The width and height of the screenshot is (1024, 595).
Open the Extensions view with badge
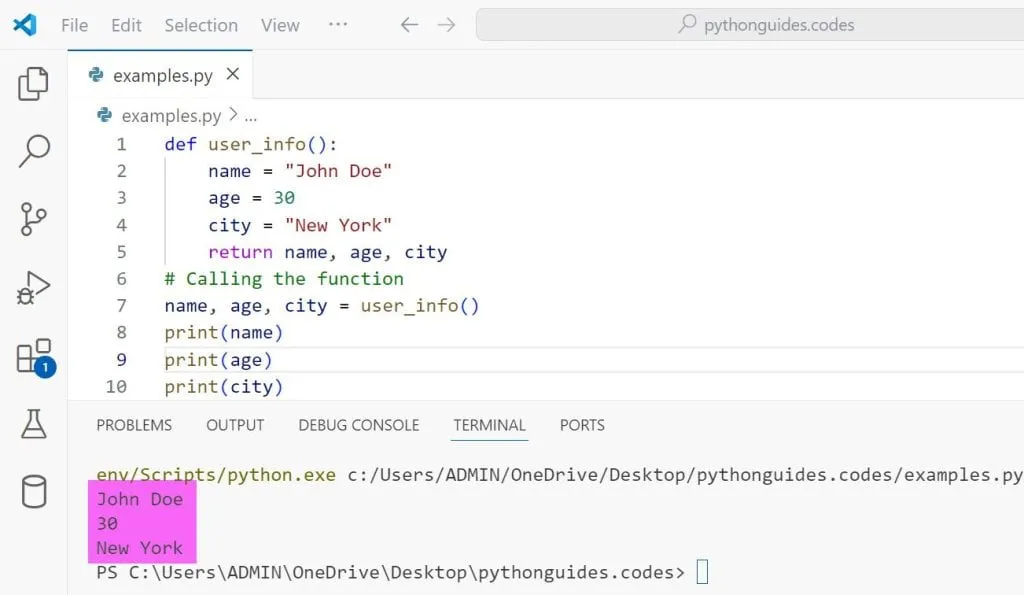pyautogui.click(x=36, y=358)
